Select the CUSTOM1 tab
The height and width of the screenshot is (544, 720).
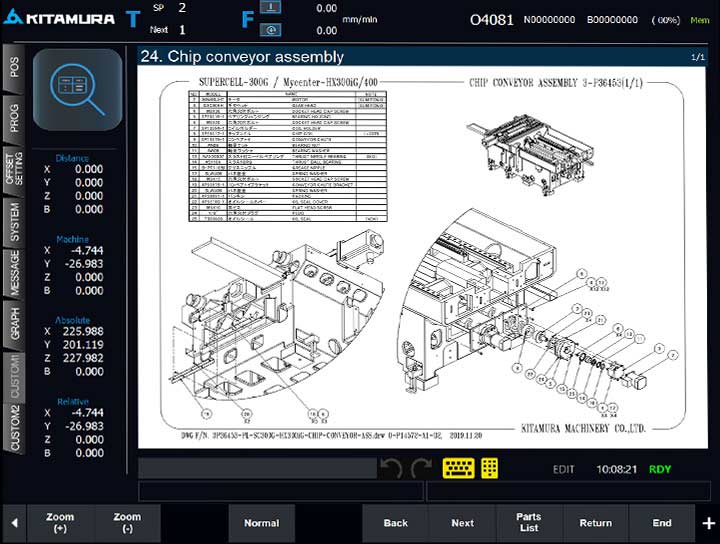pos(14,376)
